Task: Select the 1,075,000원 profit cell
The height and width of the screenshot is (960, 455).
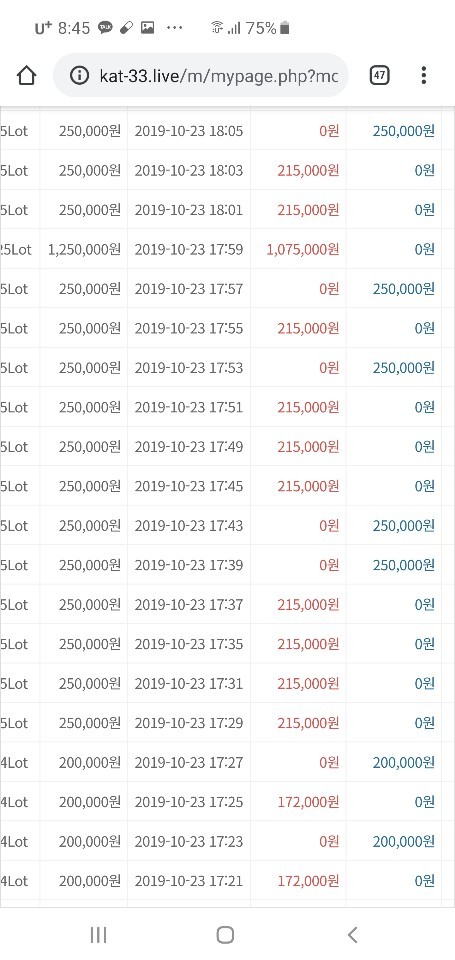Action: [x=303, y=249]
